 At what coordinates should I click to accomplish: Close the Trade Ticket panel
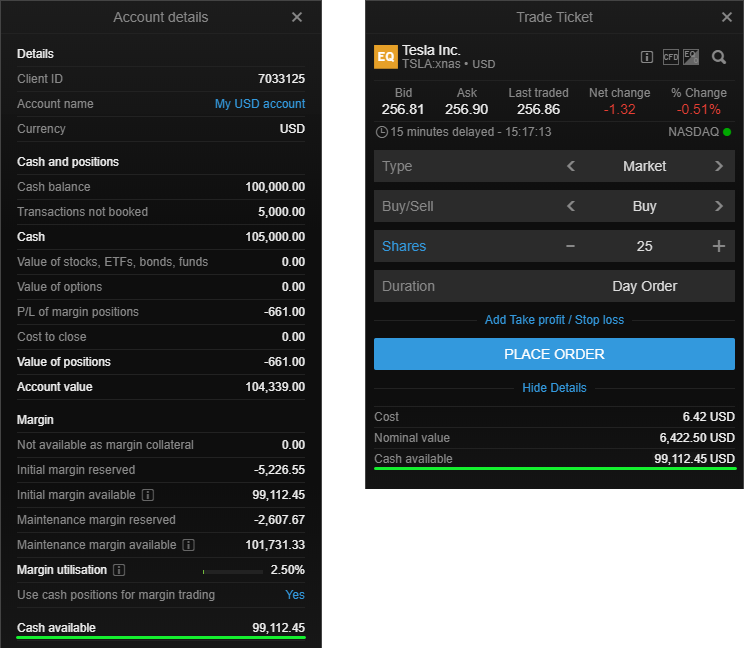tap(726, 17)
